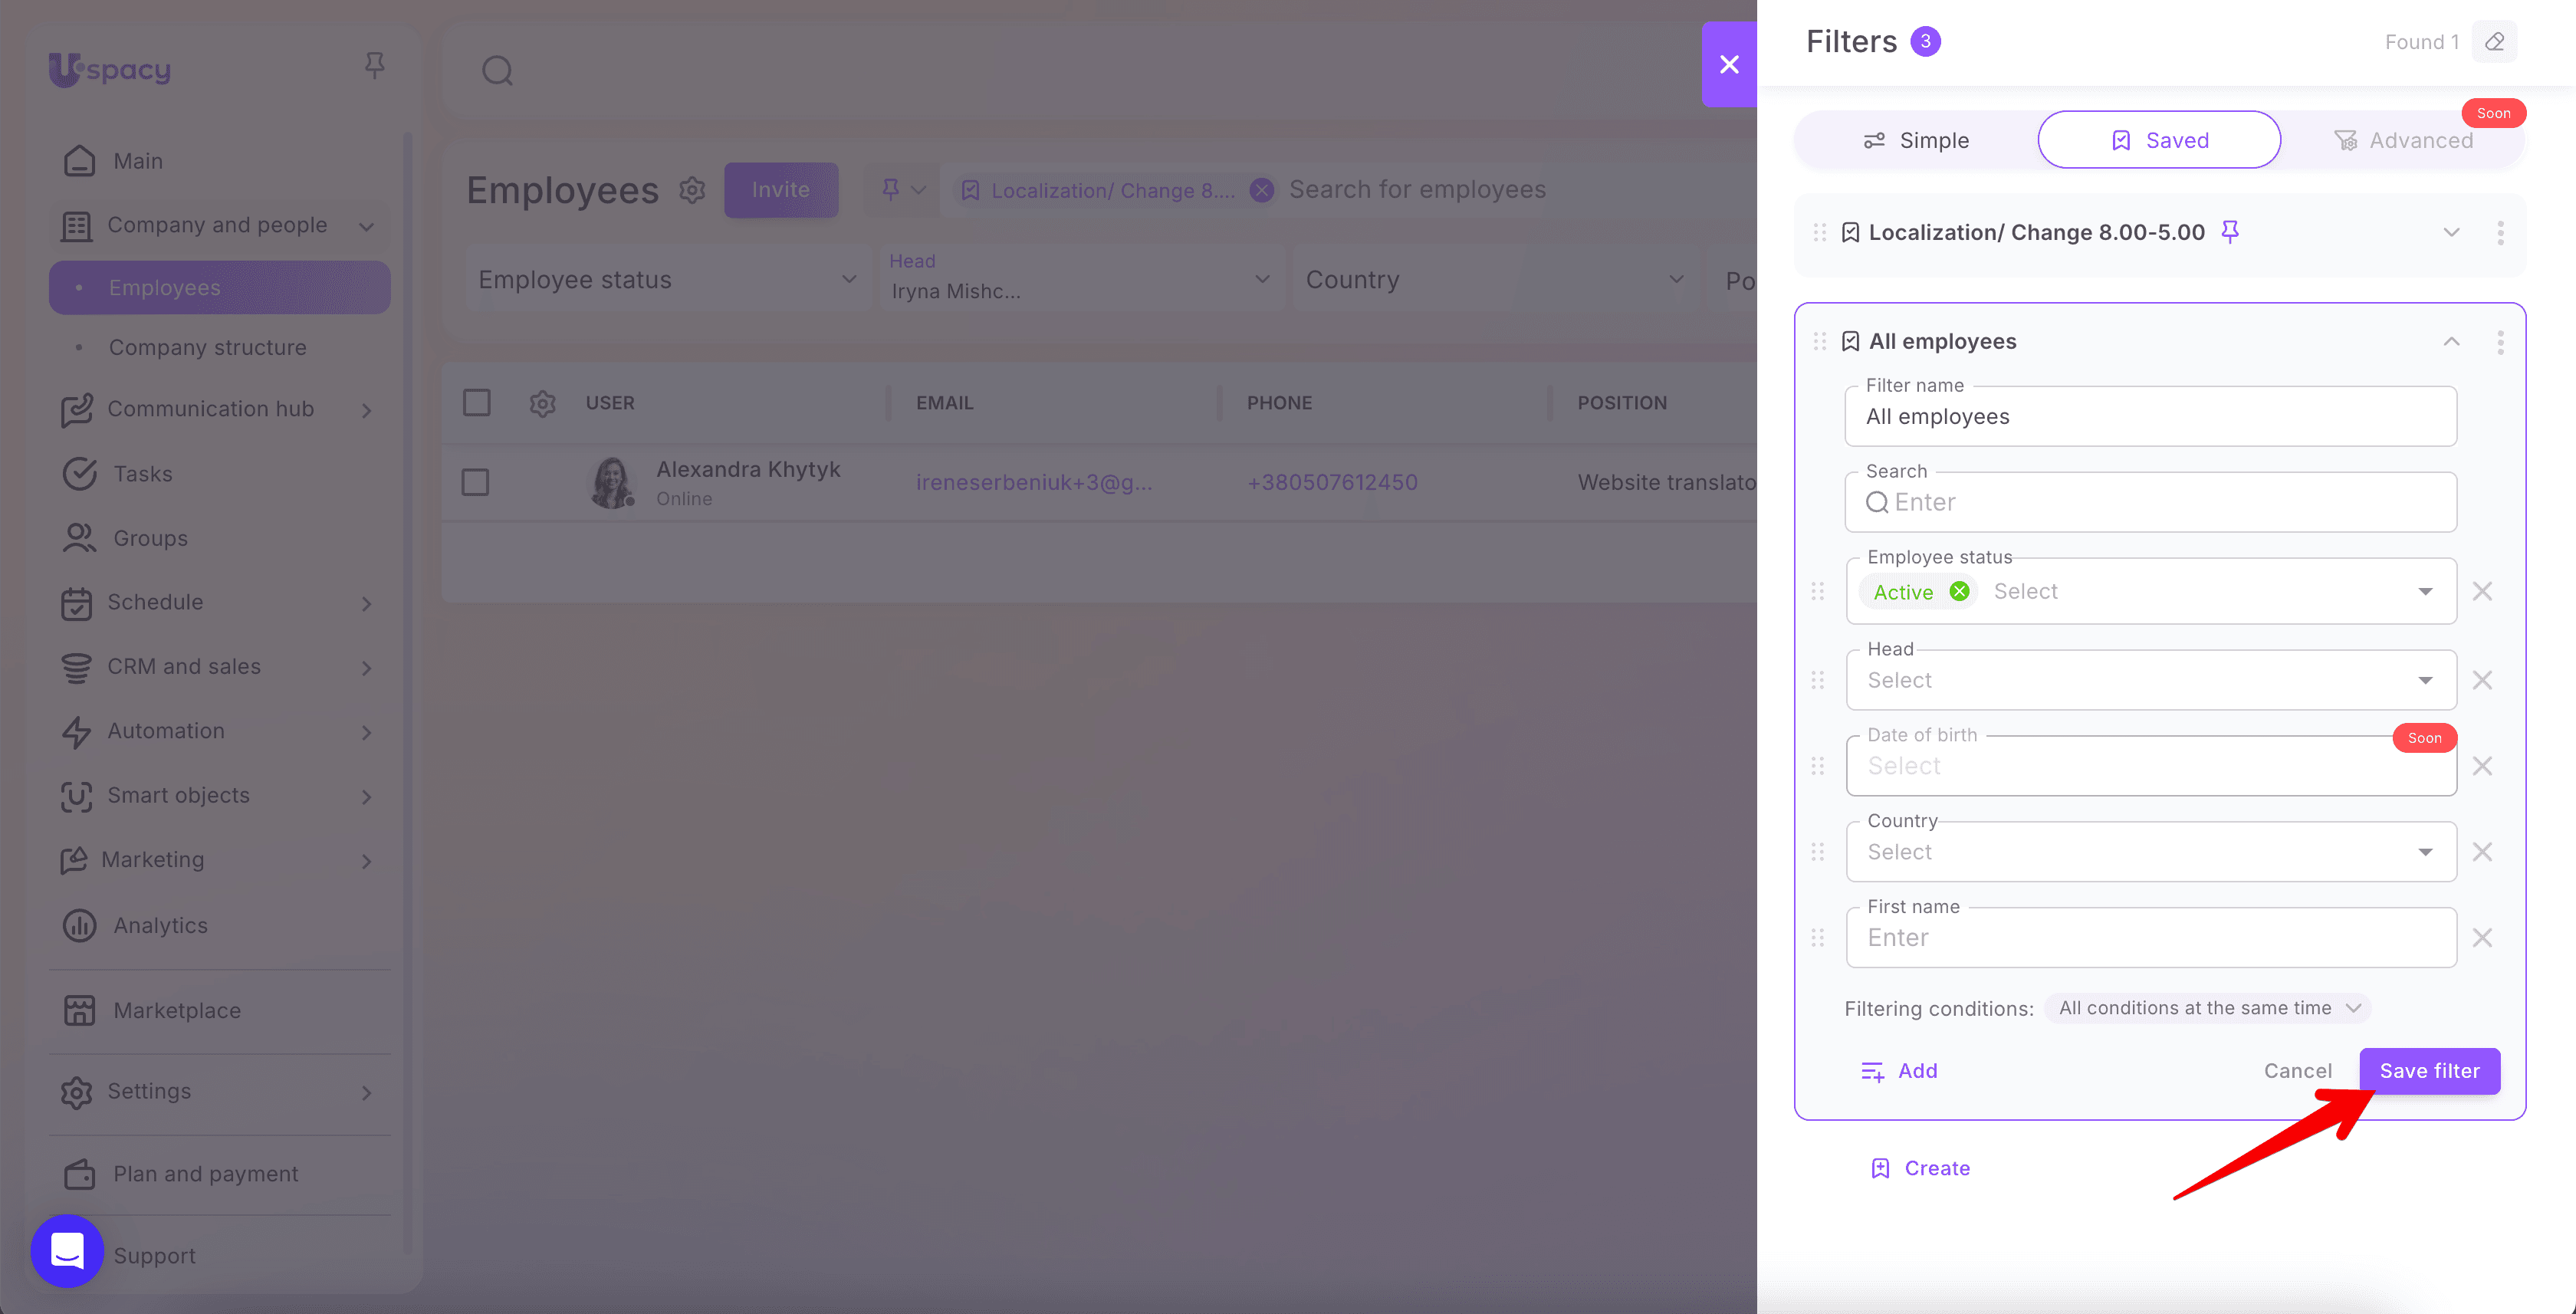This screenshot has height=1314, width=2576.
Task: Click the drag handle of the Country field
Action: point(1818,852)
